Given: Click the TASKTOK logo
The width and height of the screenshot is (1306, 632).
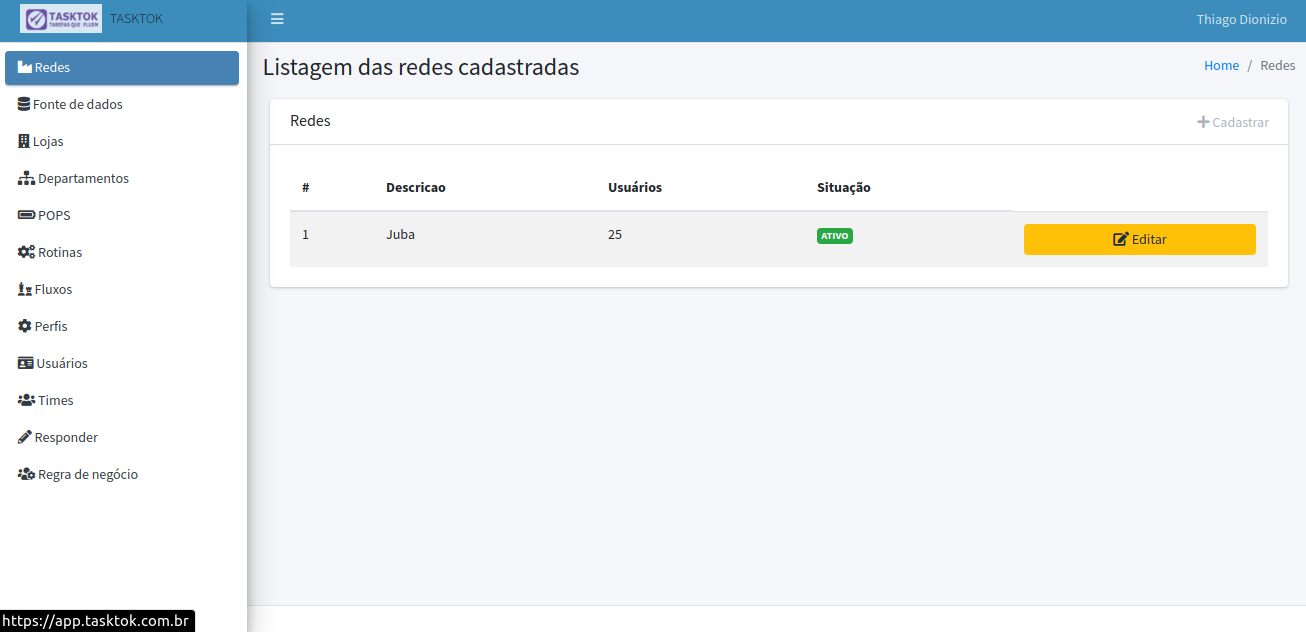Looking at the screenshot, I should pos(62,18).
